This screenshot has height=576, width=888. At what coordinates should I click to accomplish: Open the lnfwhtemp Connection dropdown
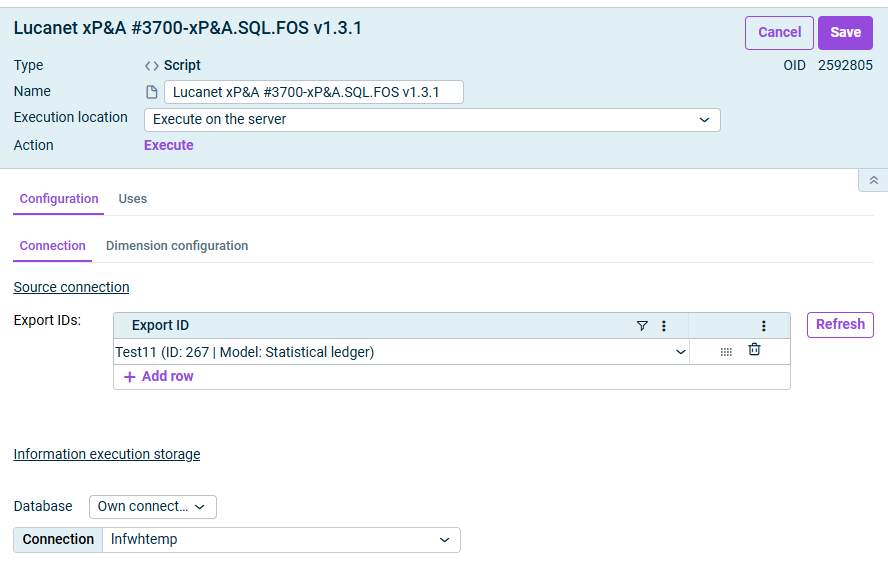(281, 540)
